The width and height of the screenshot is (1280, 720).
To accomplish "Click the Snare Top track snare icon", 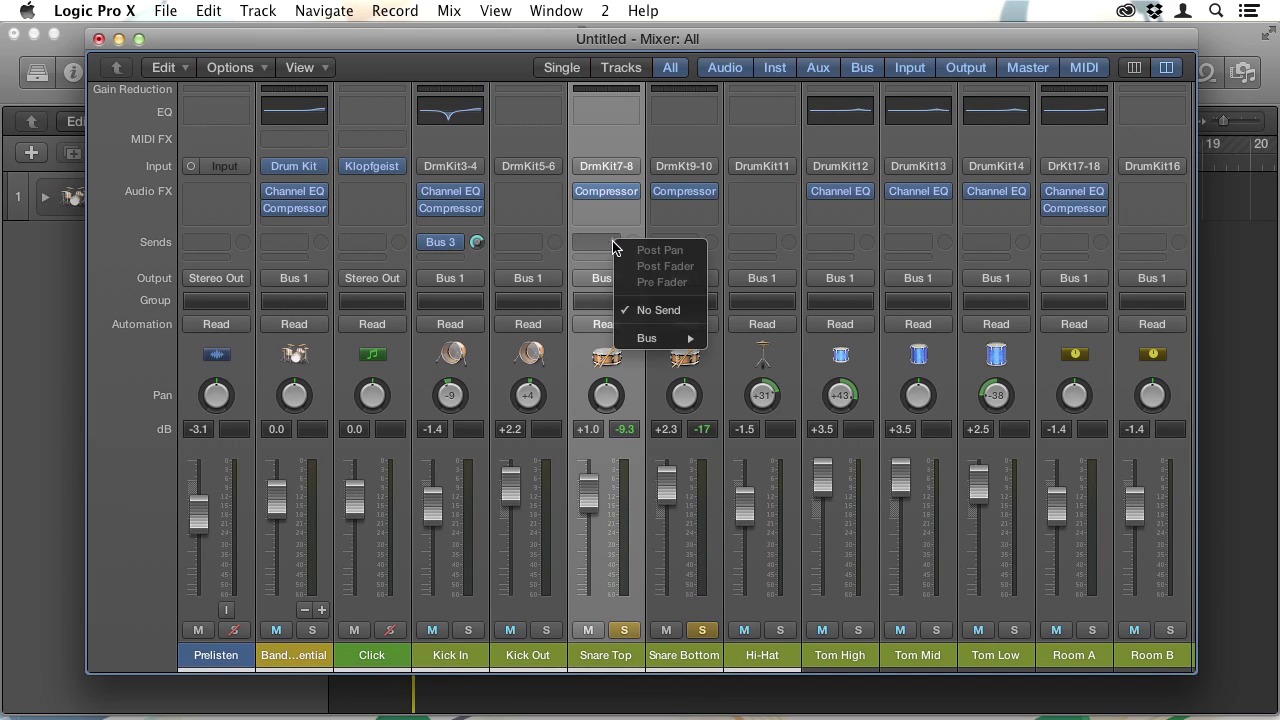I will click(x=606, y=357).
